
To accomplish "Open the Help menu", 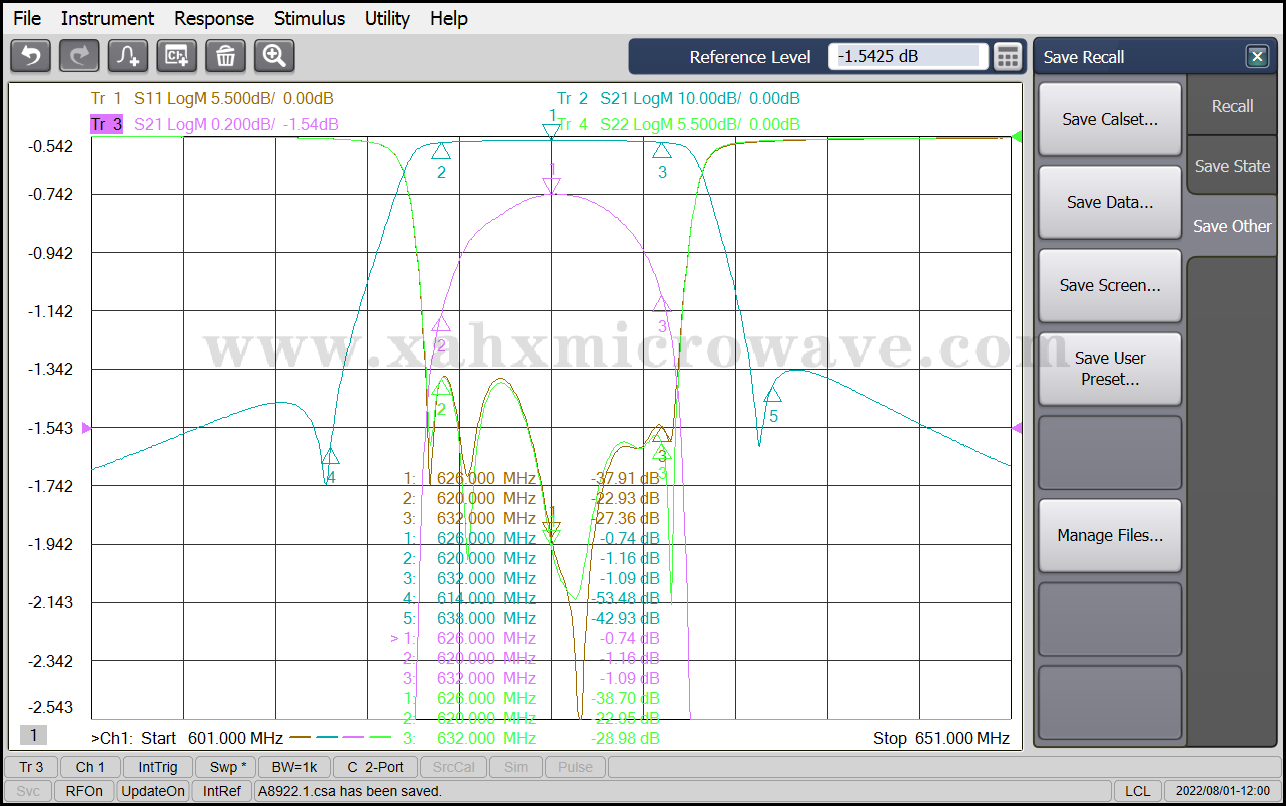I will click(x=449, y=18).
